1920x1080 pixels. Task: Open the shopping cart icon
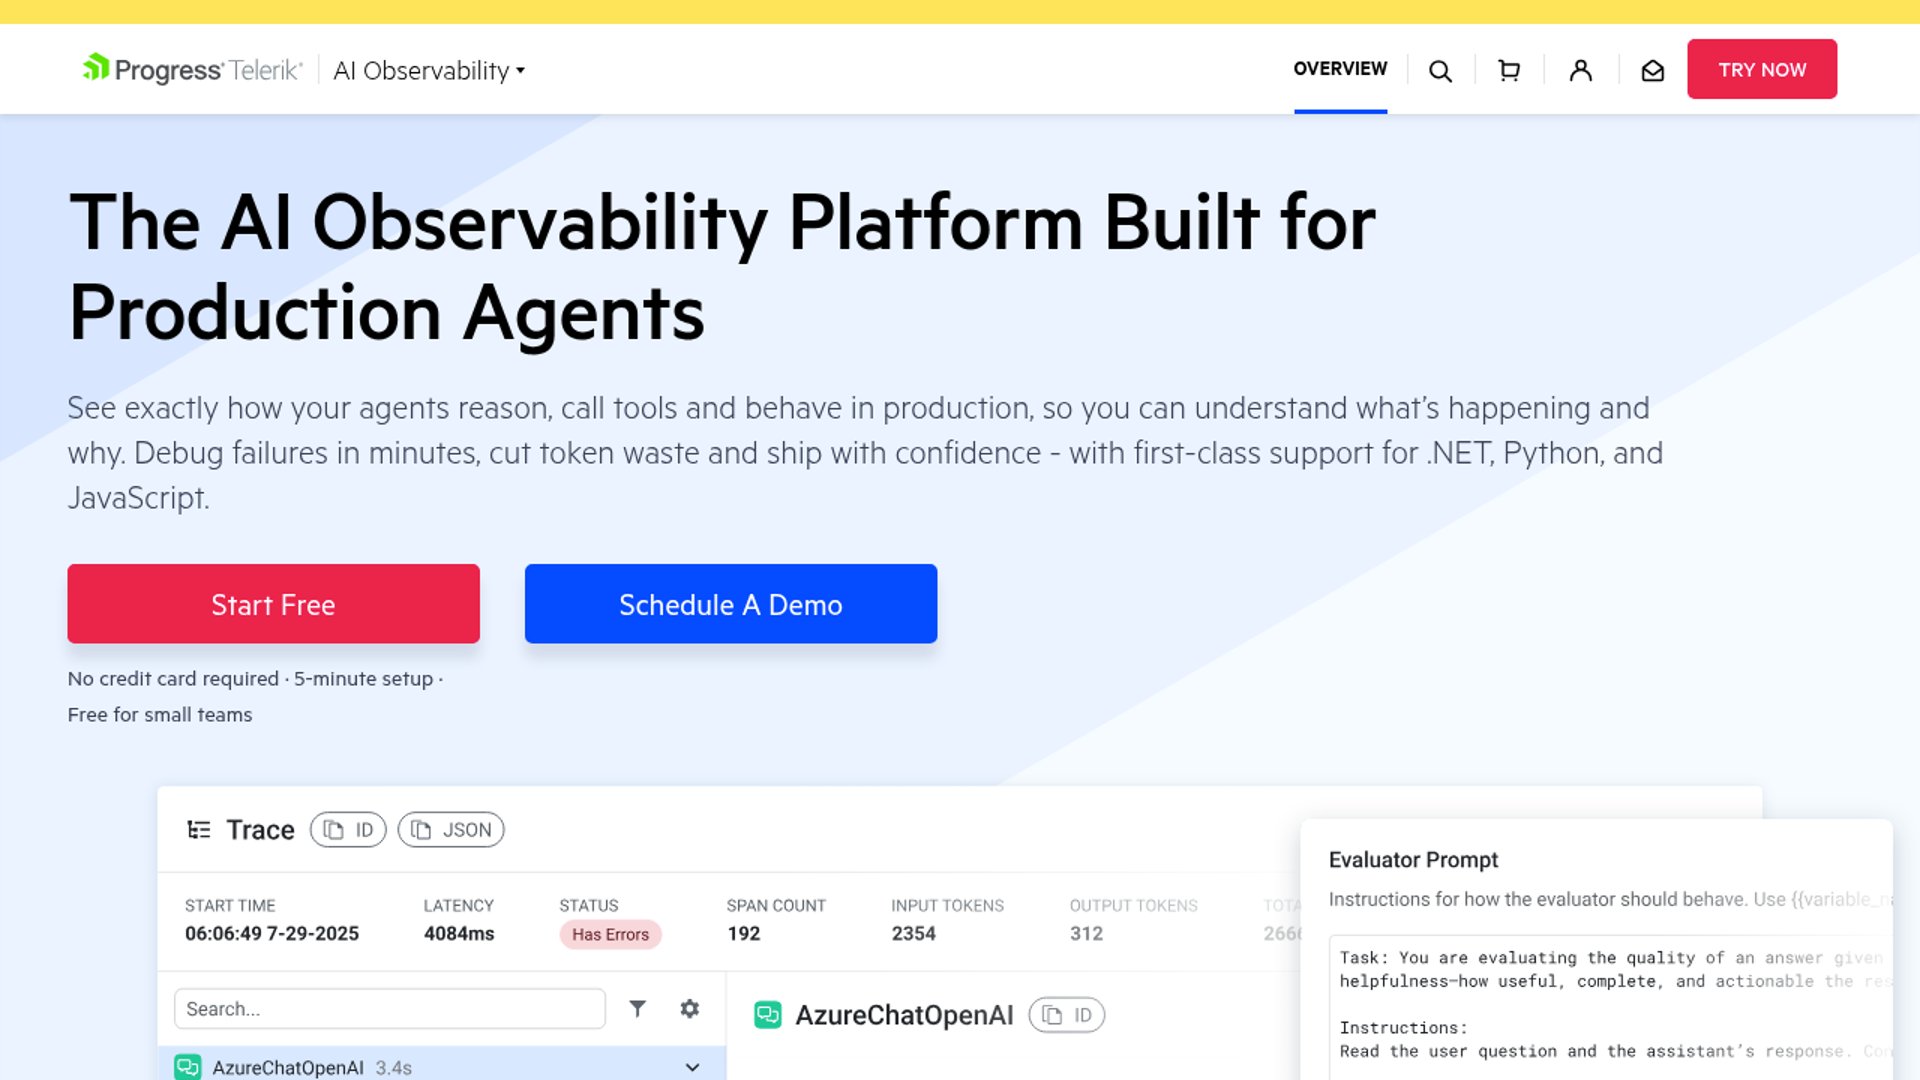coord(1509,71)
